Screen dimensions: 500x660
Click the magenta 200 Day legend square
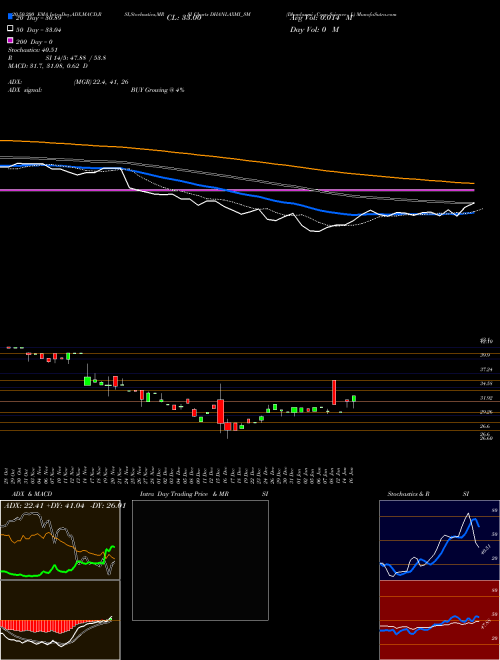11,41
